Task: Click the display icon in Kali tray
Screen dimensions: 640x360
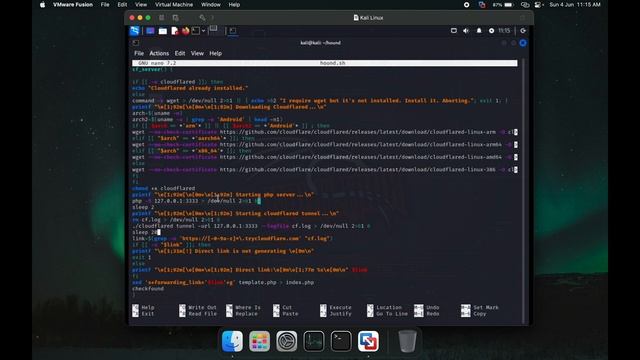Action: pyautogui.click(x=453, y=31)
